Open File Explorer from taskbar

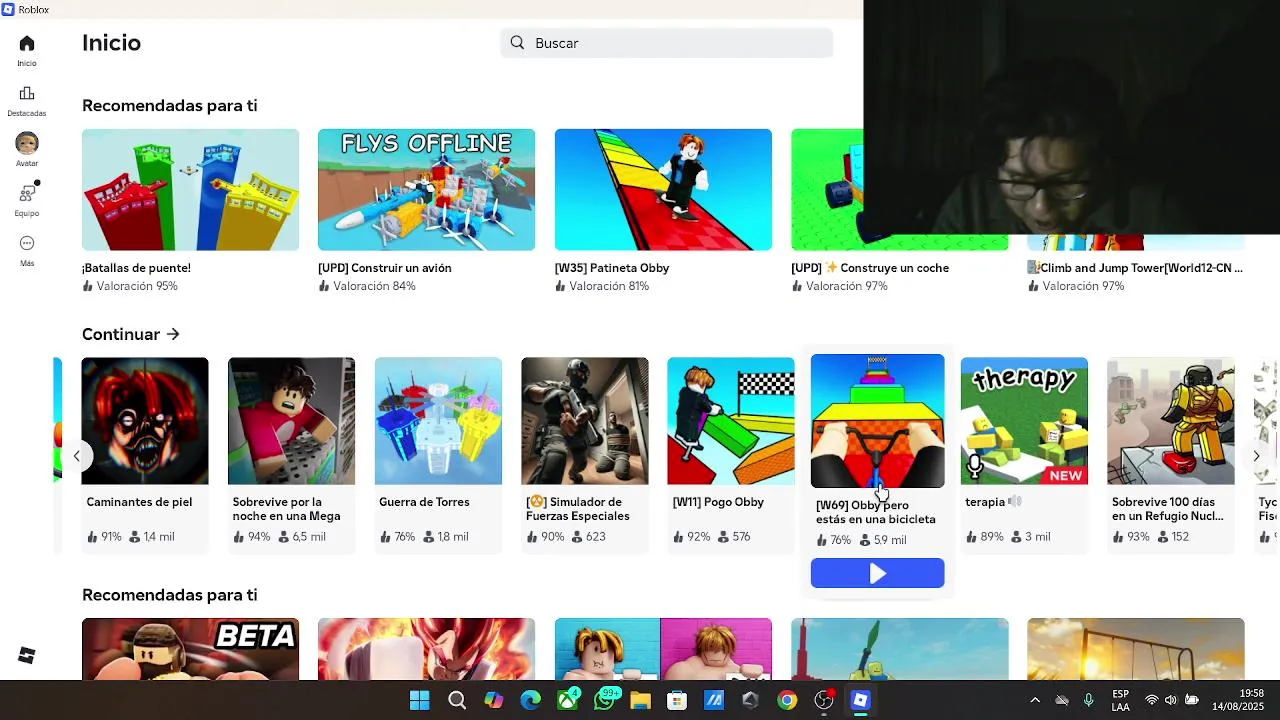pyautogui.click(x=640, y=700)
